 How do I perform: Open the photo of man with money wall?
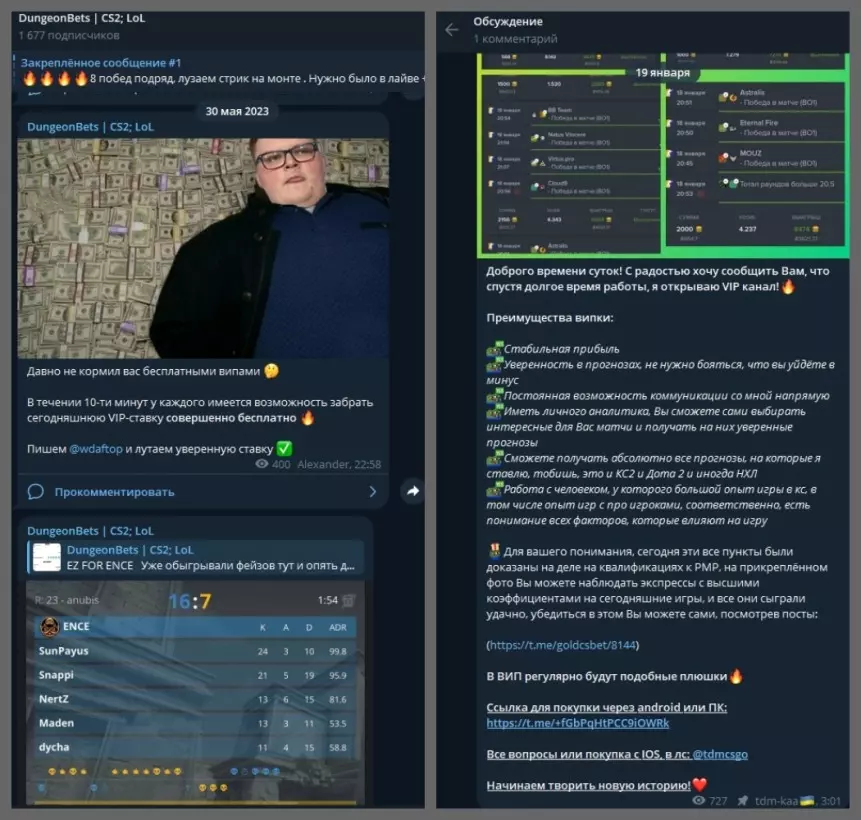[203, 248]
